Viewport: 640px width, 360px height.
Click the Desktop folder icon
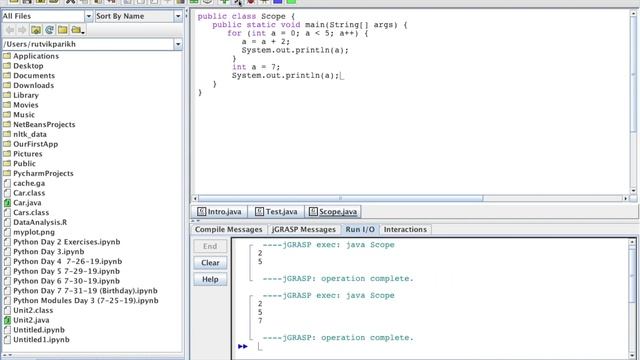[7, 66]
